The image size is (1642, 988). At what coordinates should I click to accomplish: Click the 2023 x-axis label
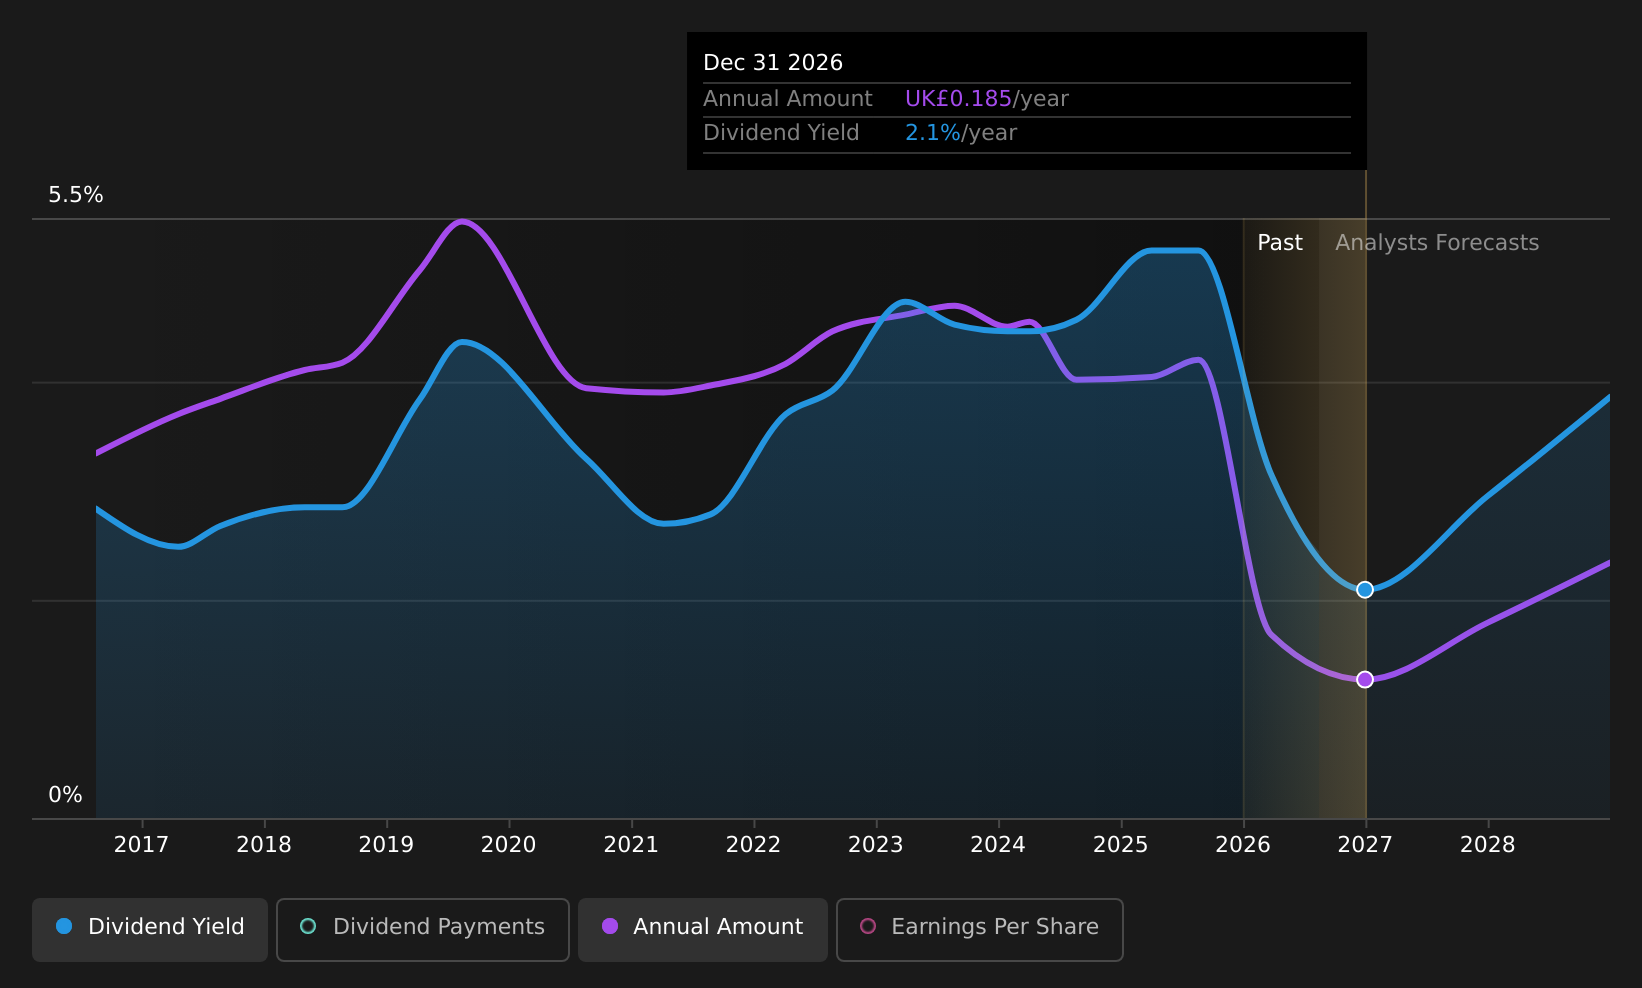pos(876,845)
